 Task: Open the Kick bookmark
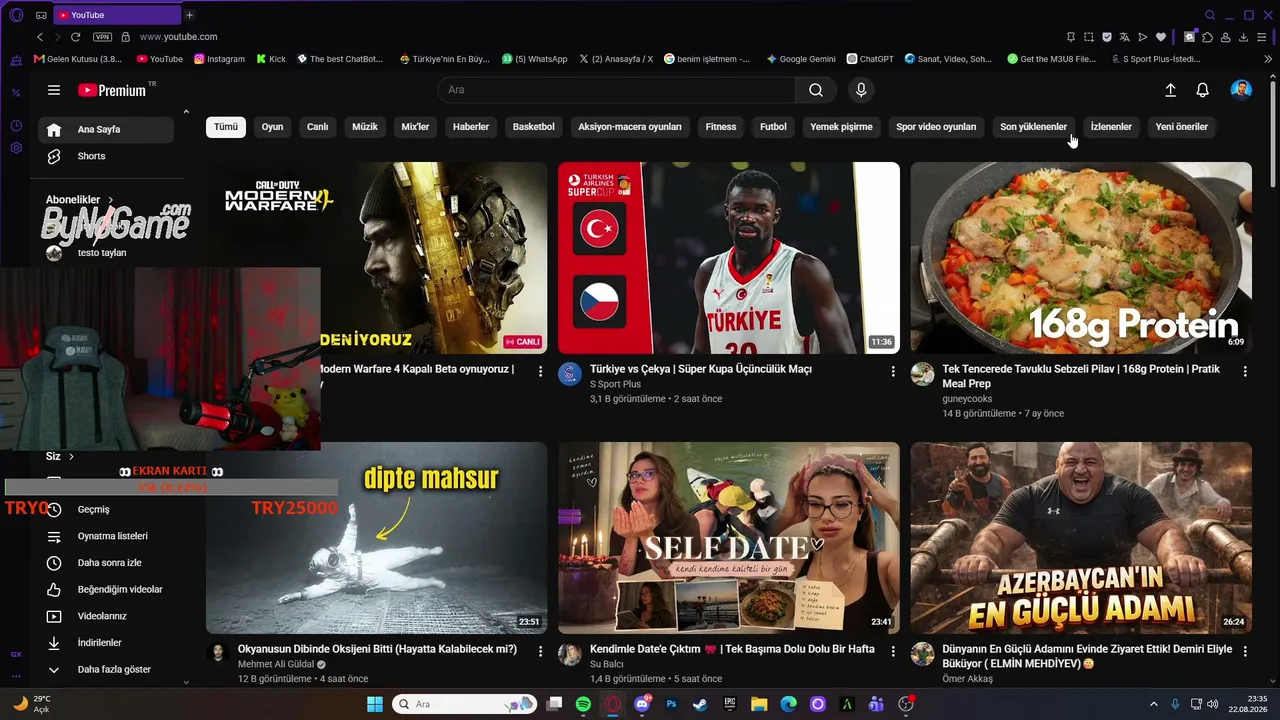coord(271,59)
